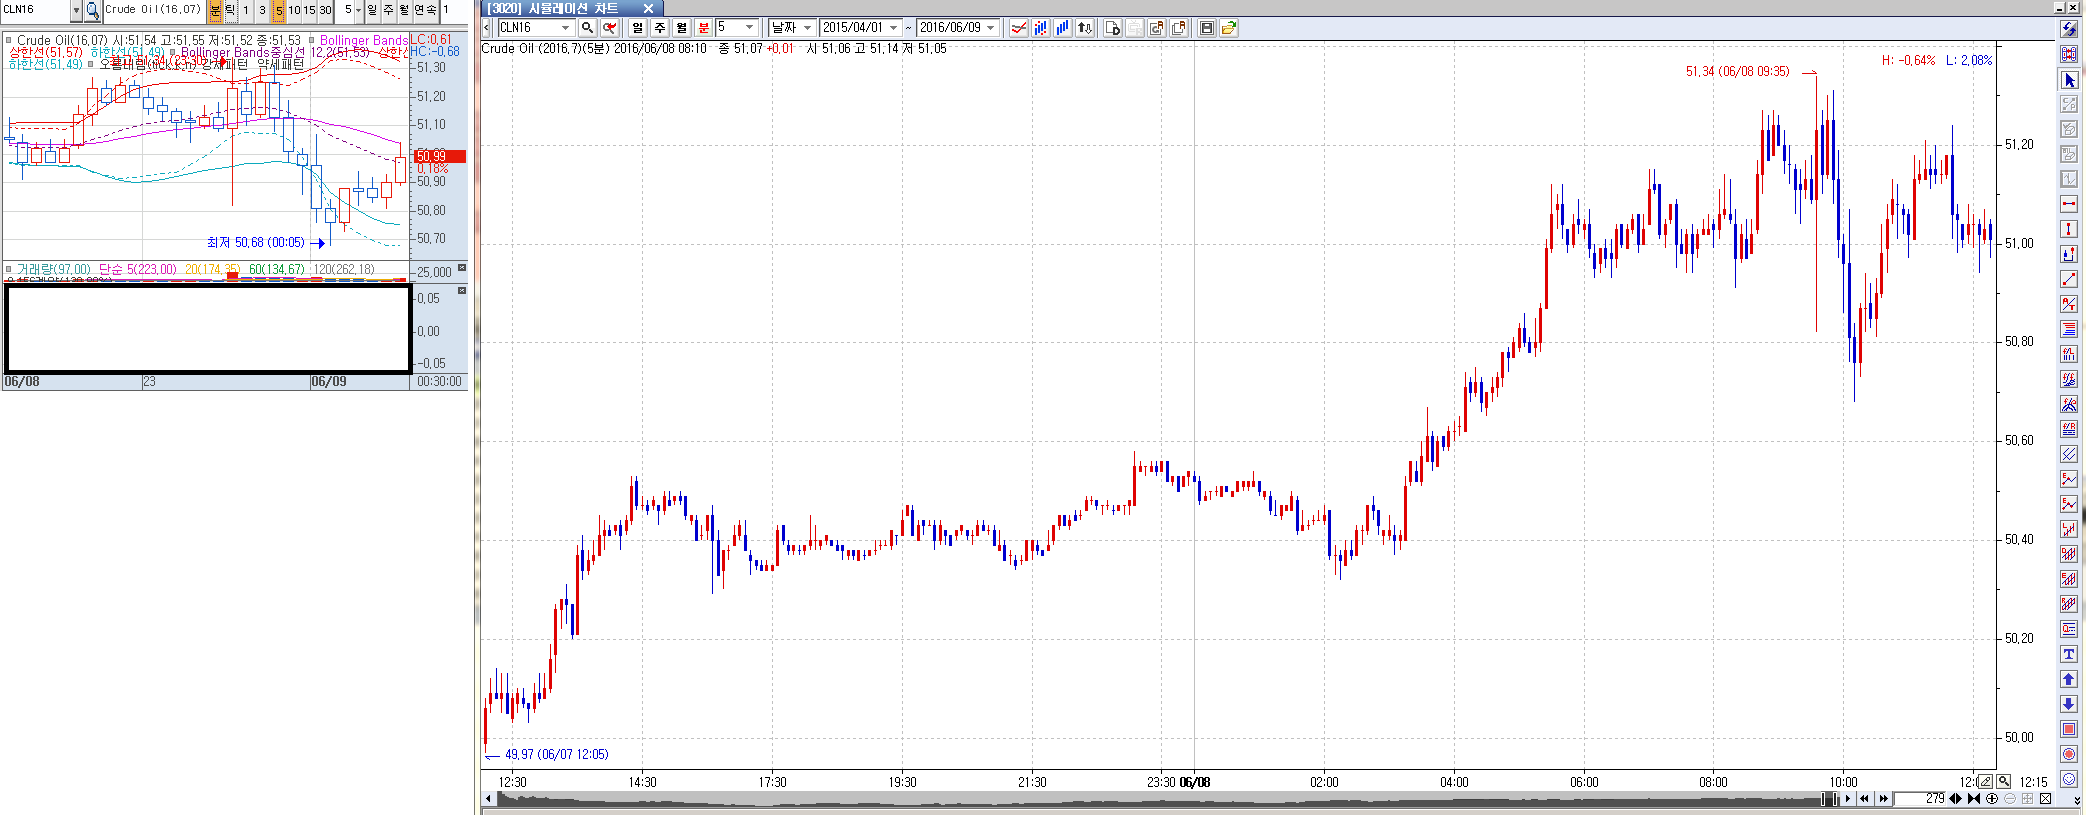This screenshot has width=2092, height=822.
Task: Click the save chart floppy disk icon
Action: 1207,28
